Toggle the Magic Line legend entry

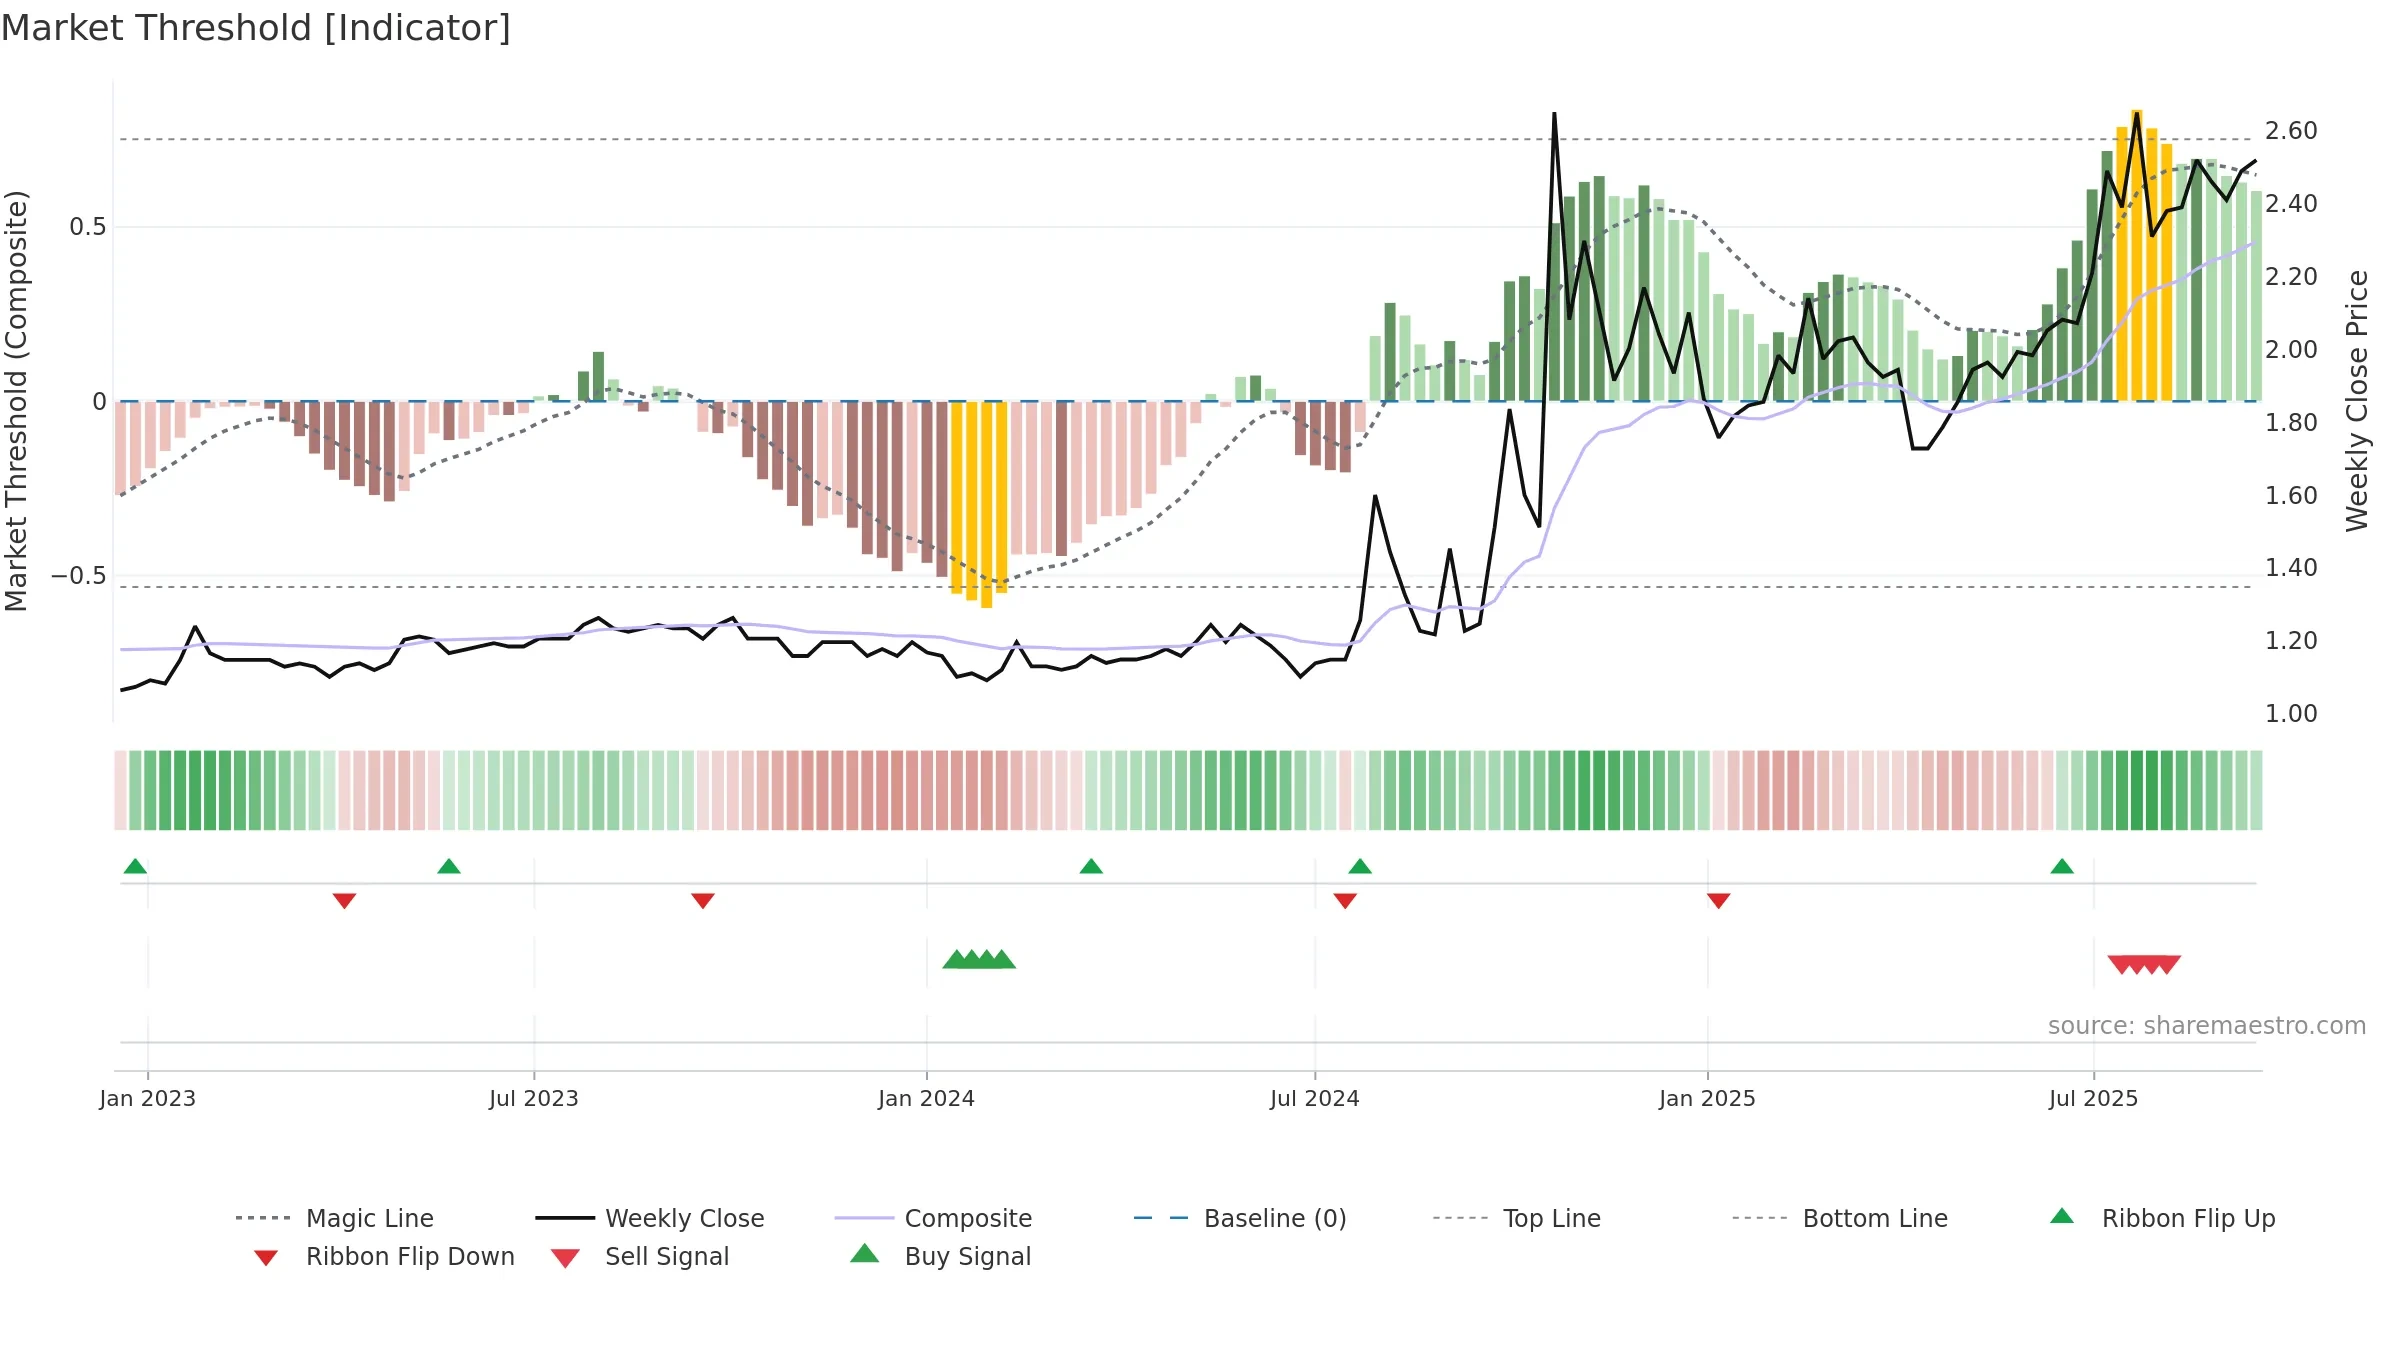click(x=335, y=1218)
